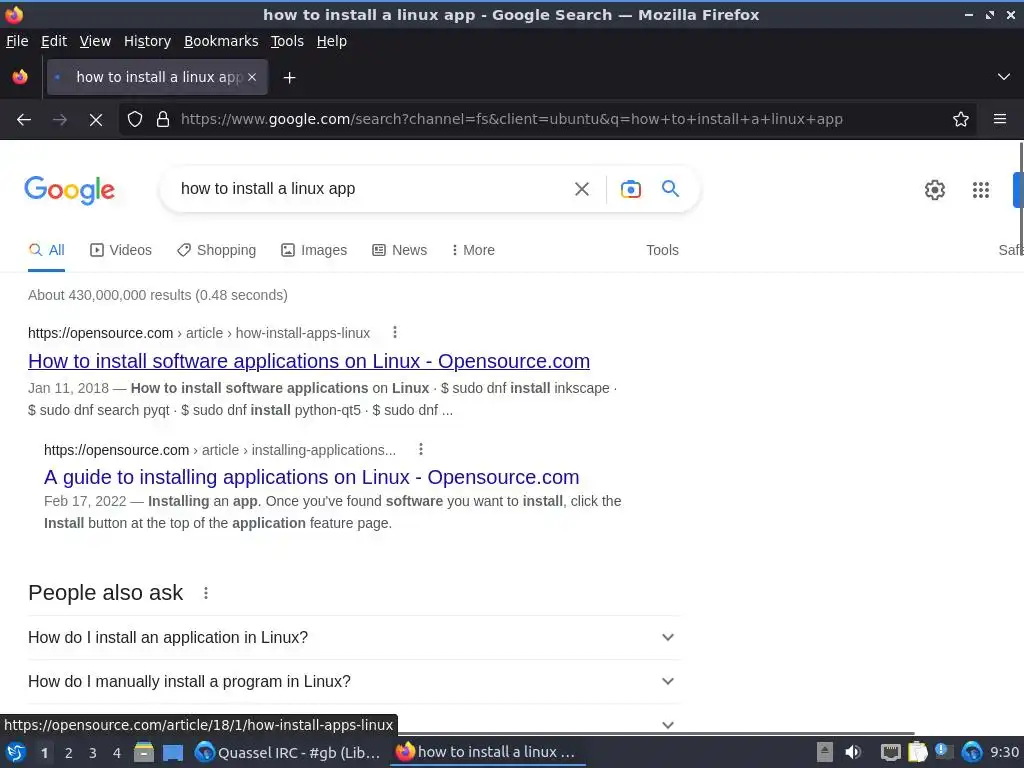Click the tracking protection shield icon
The width and height of the screenshot is (1024, 768).
point(135,120)
